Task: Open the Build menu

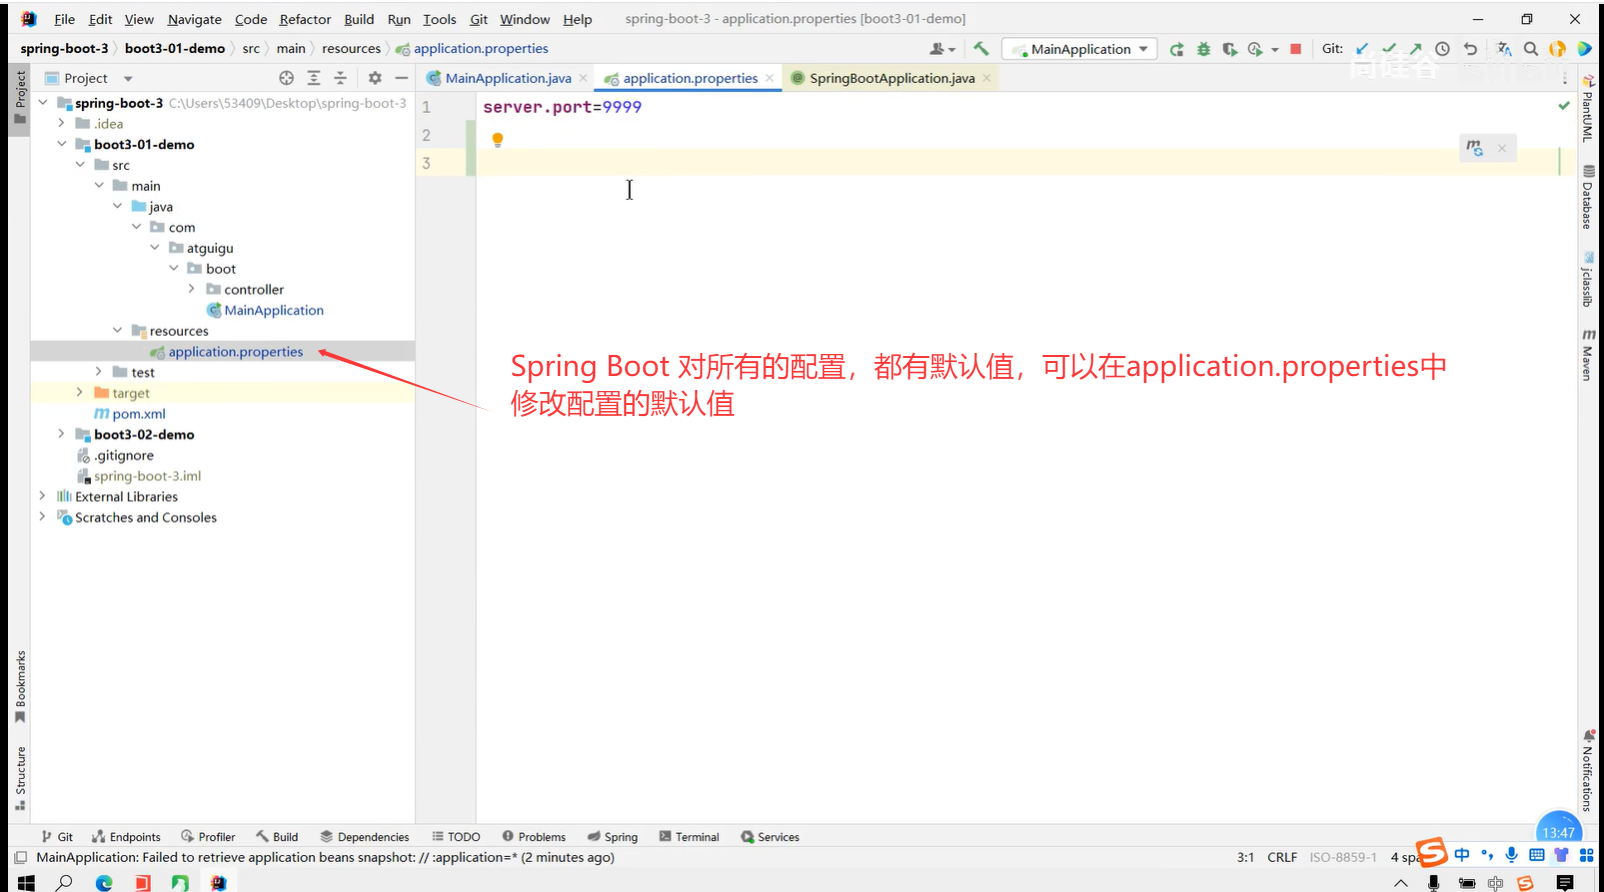Action: click(359, 19)
